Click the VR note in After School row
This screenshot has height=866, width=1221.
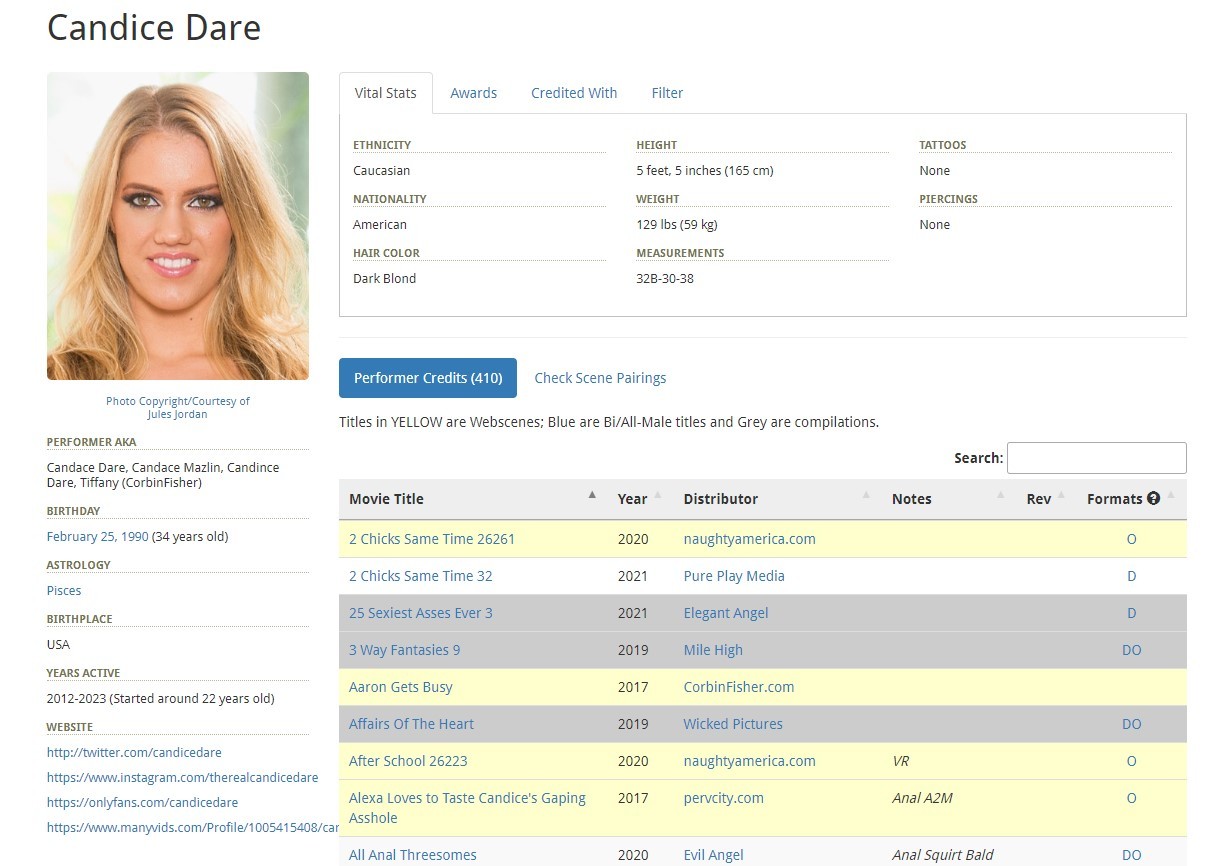[902, 761]
